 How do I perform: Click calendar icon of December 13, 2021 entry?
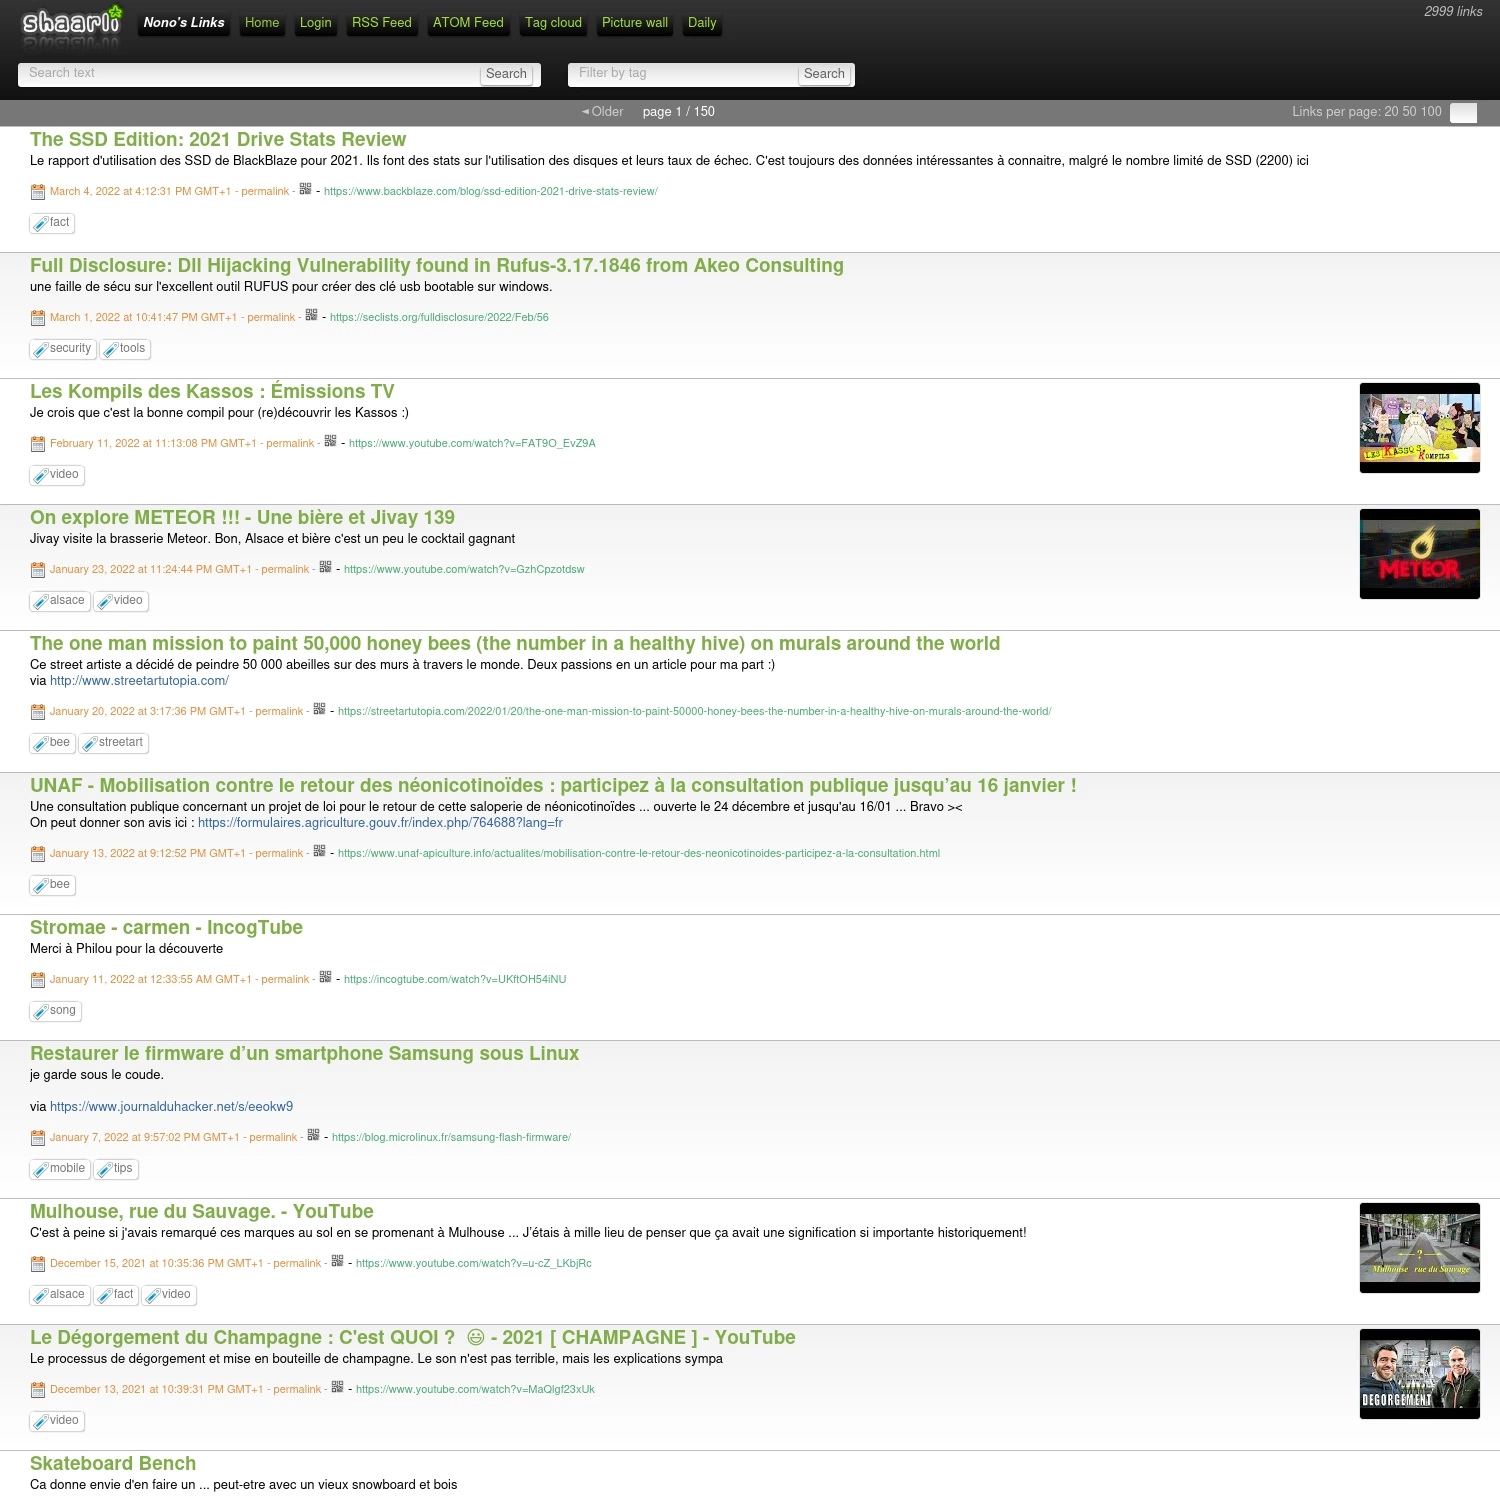pyautogui.click(x=38, y=1389)
